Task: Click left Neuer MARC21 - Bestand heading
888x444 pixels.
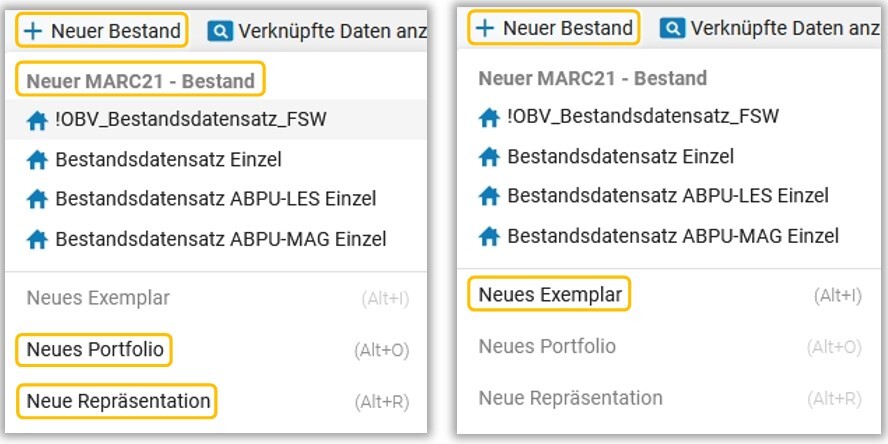Action: tap(140, 82)
